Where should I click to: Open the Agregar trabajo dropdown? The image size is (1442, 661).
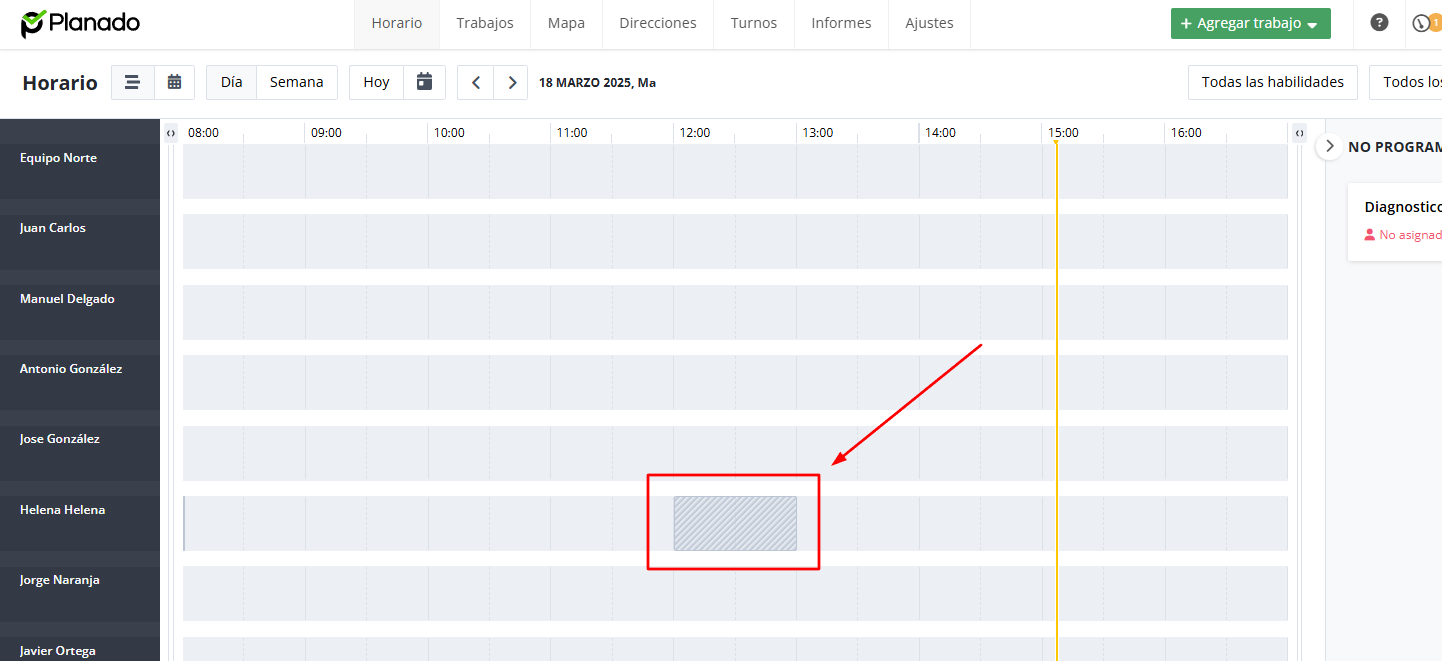(x=1251, y=23)
